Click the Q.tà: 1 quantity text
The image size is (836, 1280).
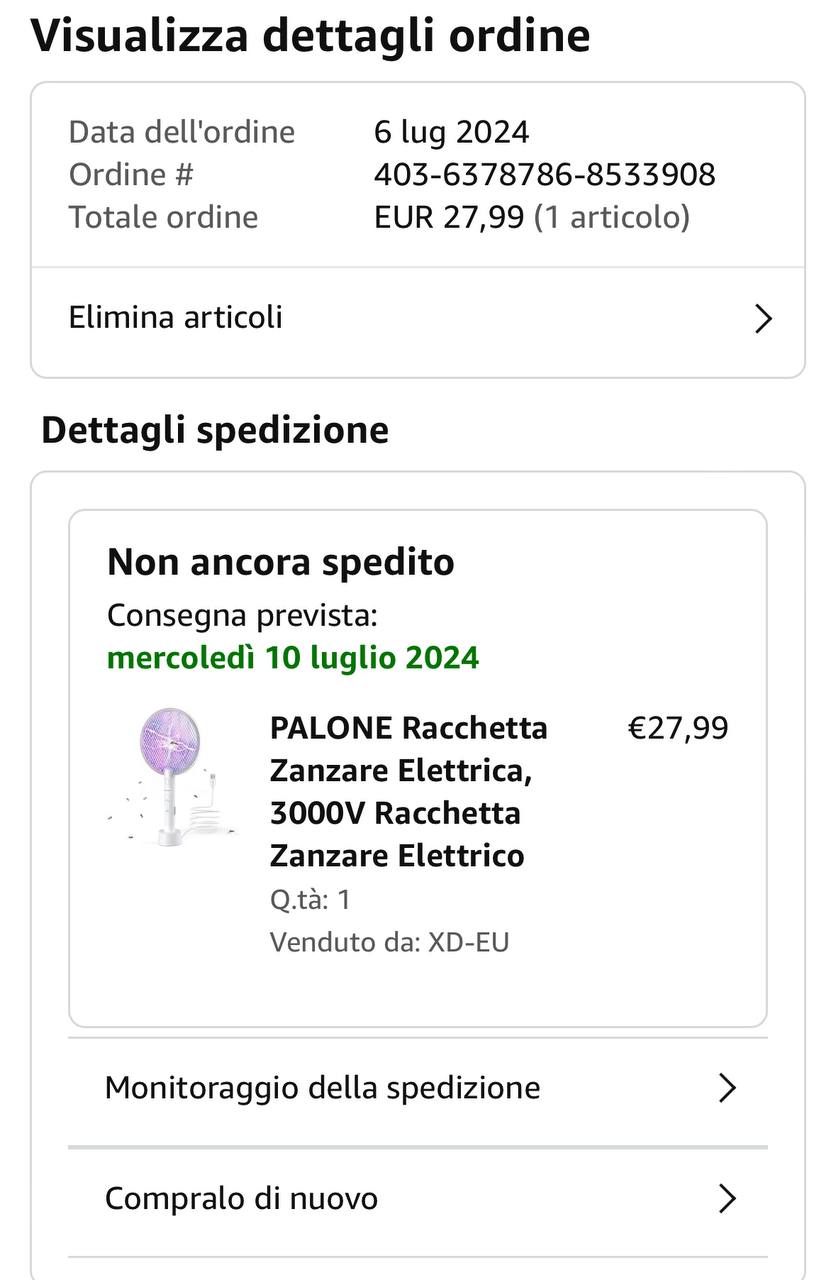click(x=310, y=899)
